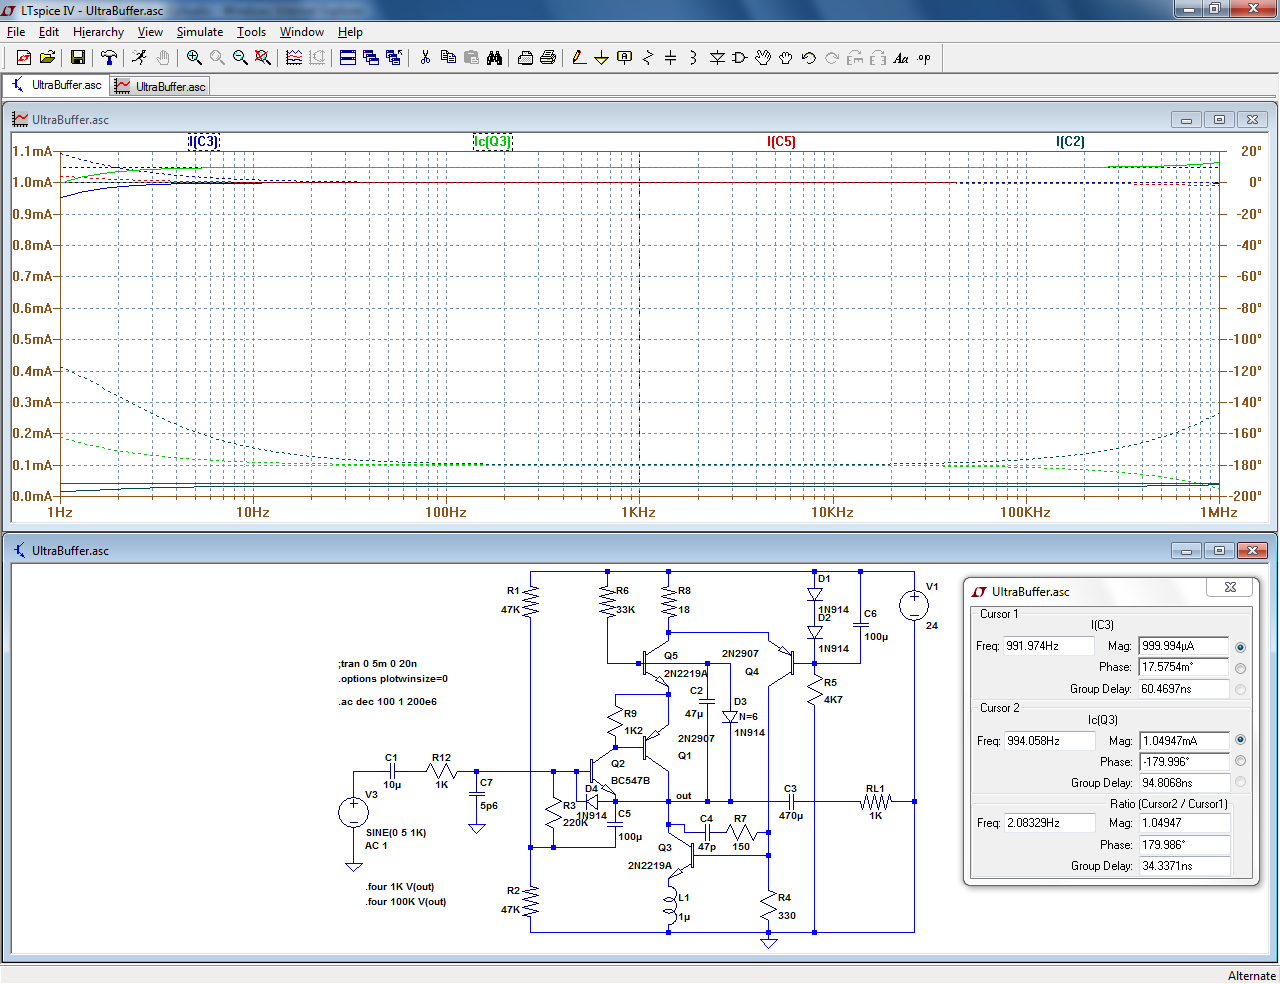Click the Copy toolbar icon
This screenshot has width=1280, height=984.
pyautogui.click(x=448, y=58)
